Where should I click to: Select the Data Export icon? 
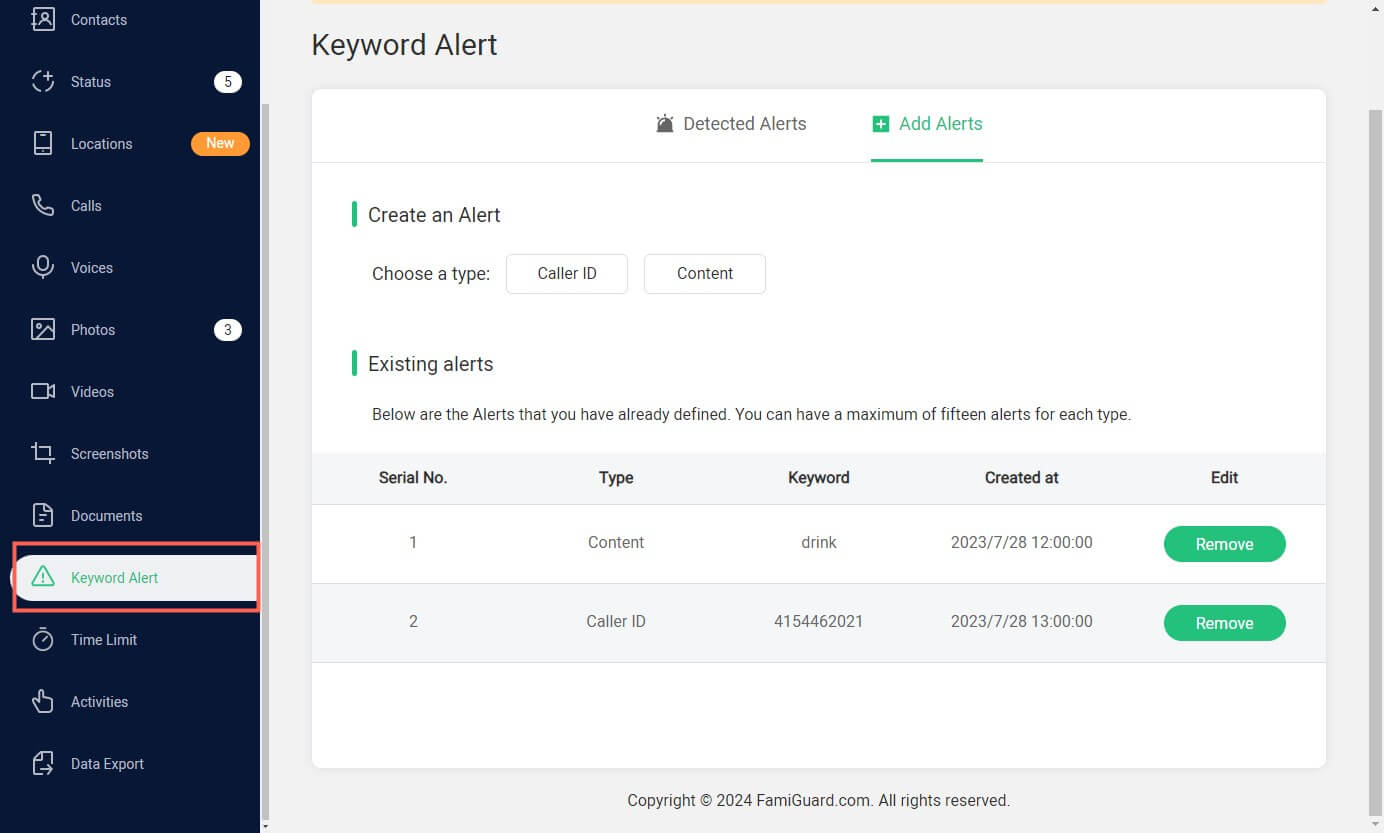[x=43, y=764]
